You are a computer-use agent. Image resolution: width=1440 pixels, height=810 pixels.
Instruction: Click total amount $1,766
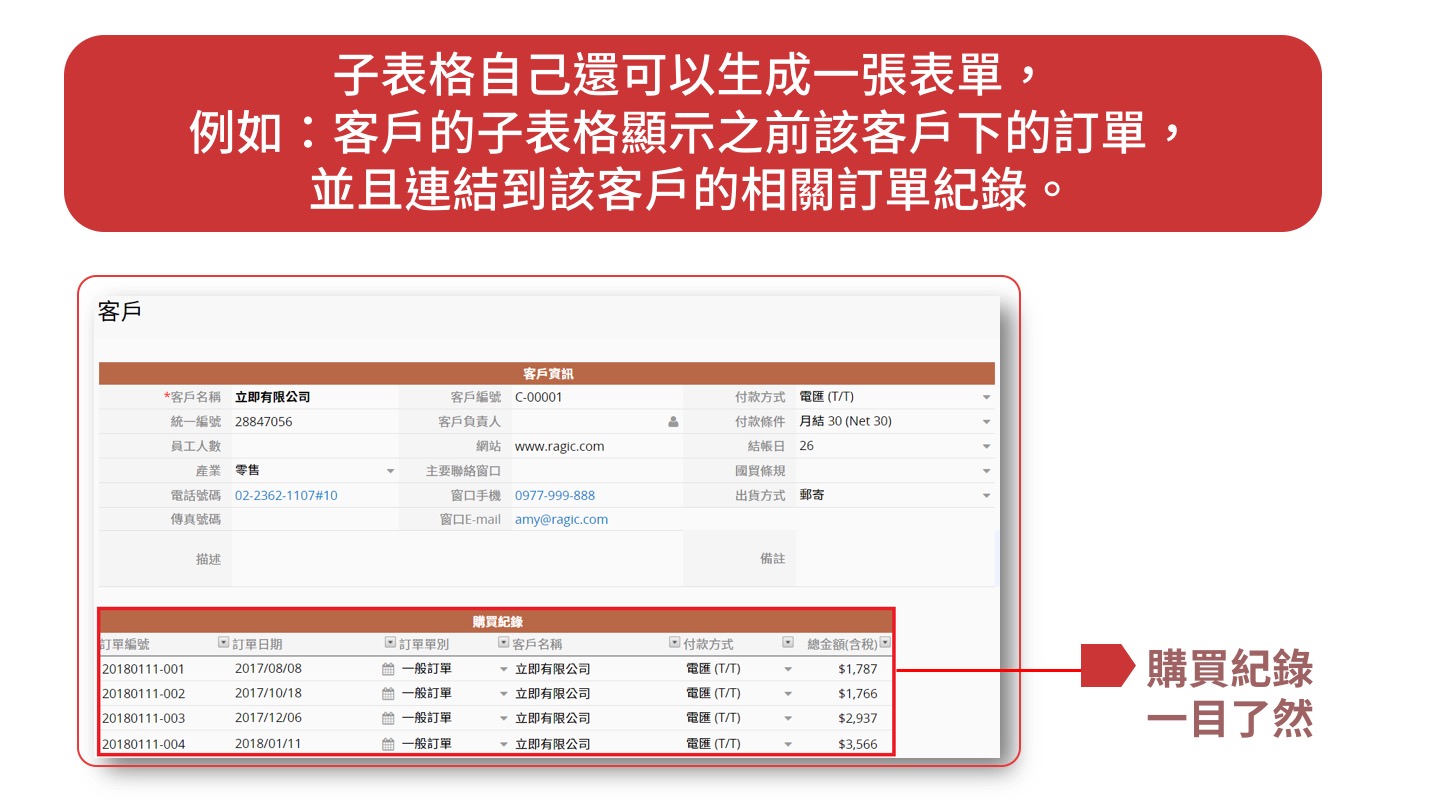tap(857, 693)
